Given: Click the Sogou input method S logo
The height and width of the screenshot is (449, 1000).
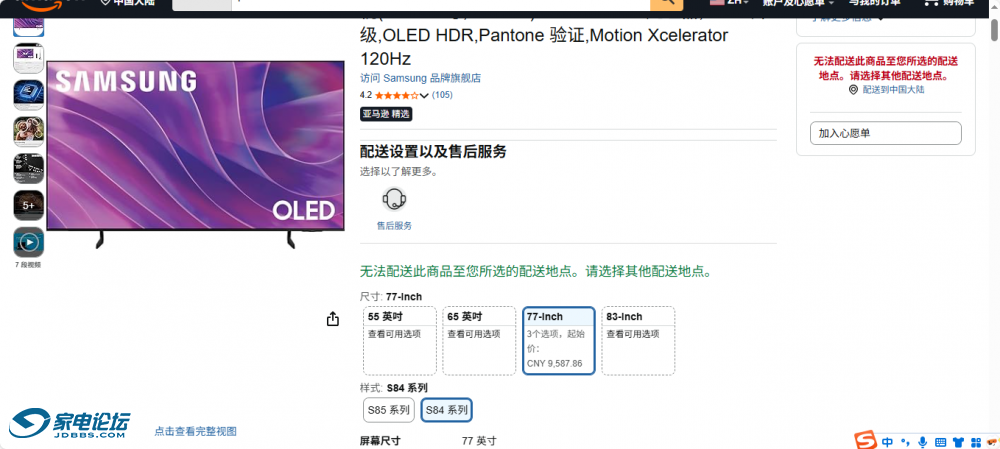Looking at the screenshot, I should coord(864,441).
